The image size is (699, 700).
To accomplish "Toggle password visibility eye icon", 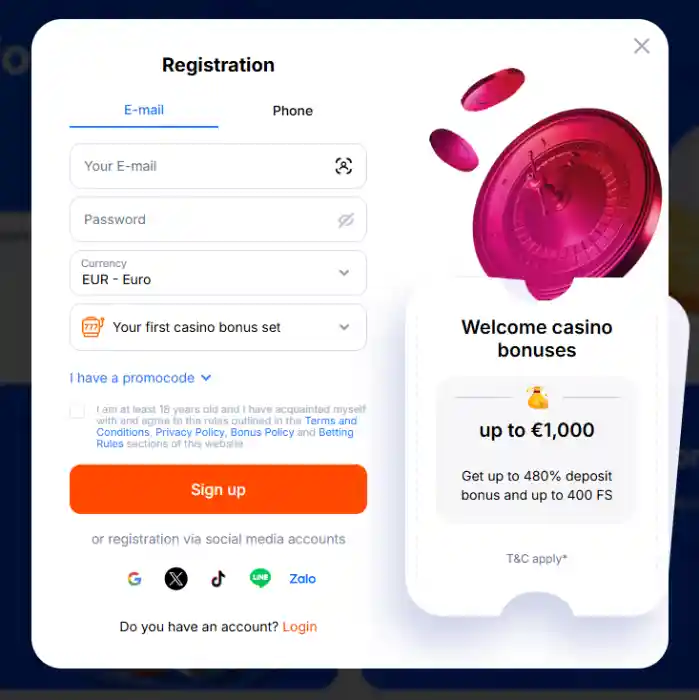I will (345, 220).
